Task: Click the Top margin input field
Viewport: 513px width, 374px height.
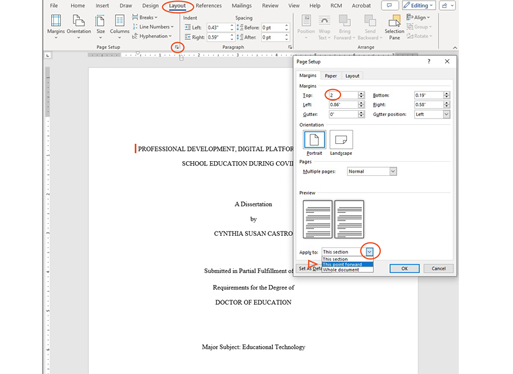Action: (343, 95)
